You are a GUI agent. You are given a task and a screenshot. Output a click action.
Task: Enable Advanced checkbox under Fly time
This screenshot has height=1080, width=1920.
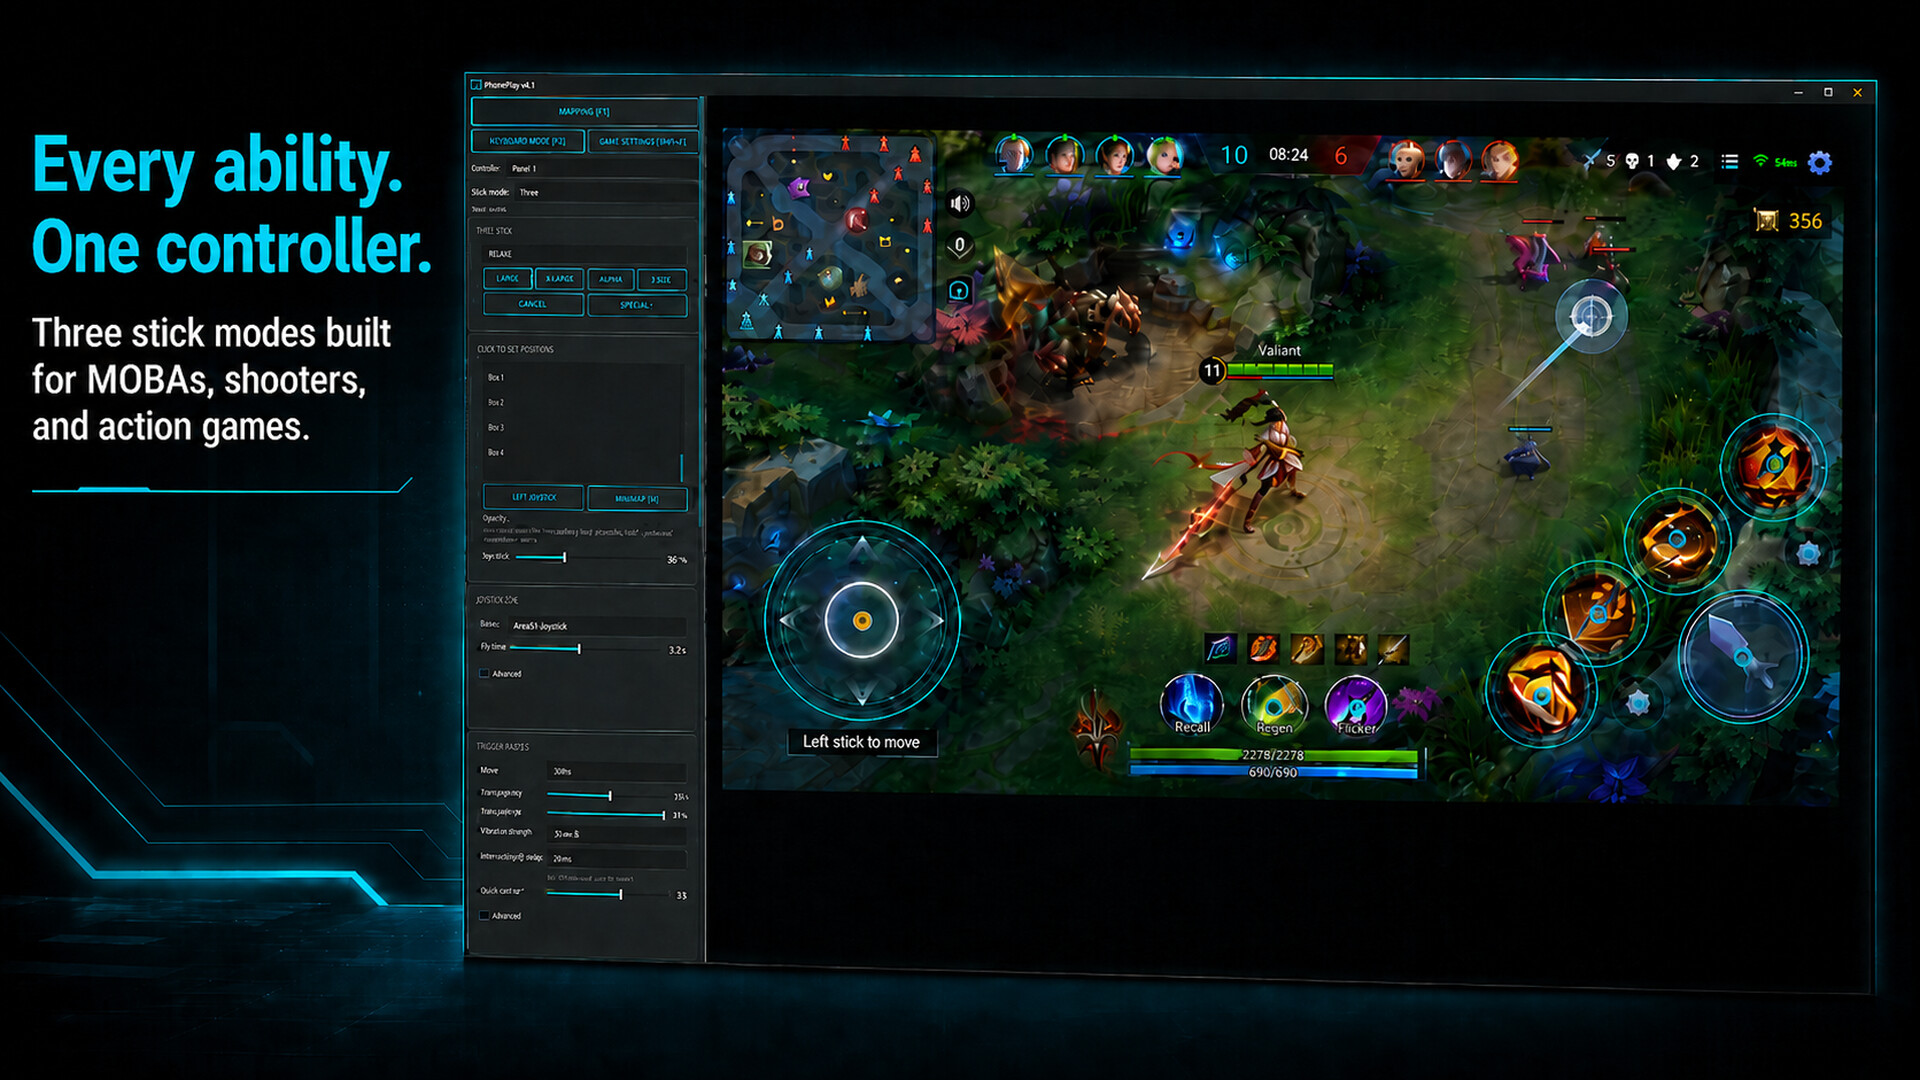coord(484,674)
